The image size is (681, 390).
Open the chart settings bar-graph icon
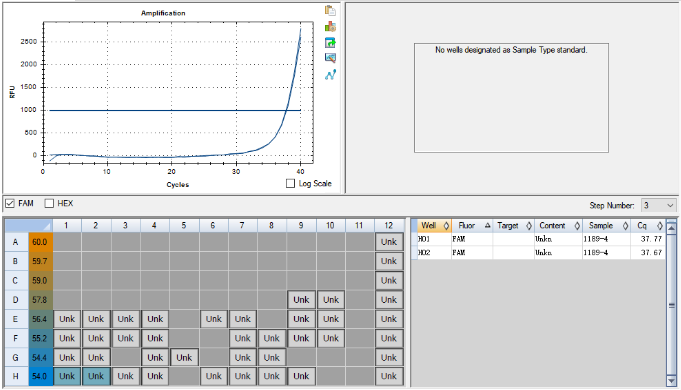click(330, 26)
